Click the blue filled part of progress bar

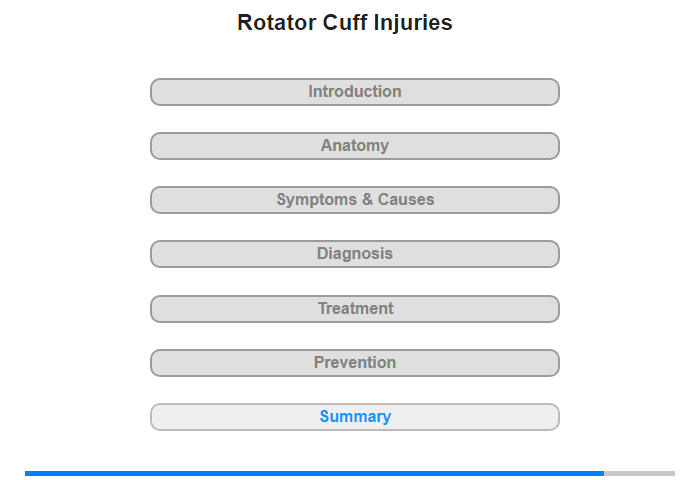tap(314, 473)
